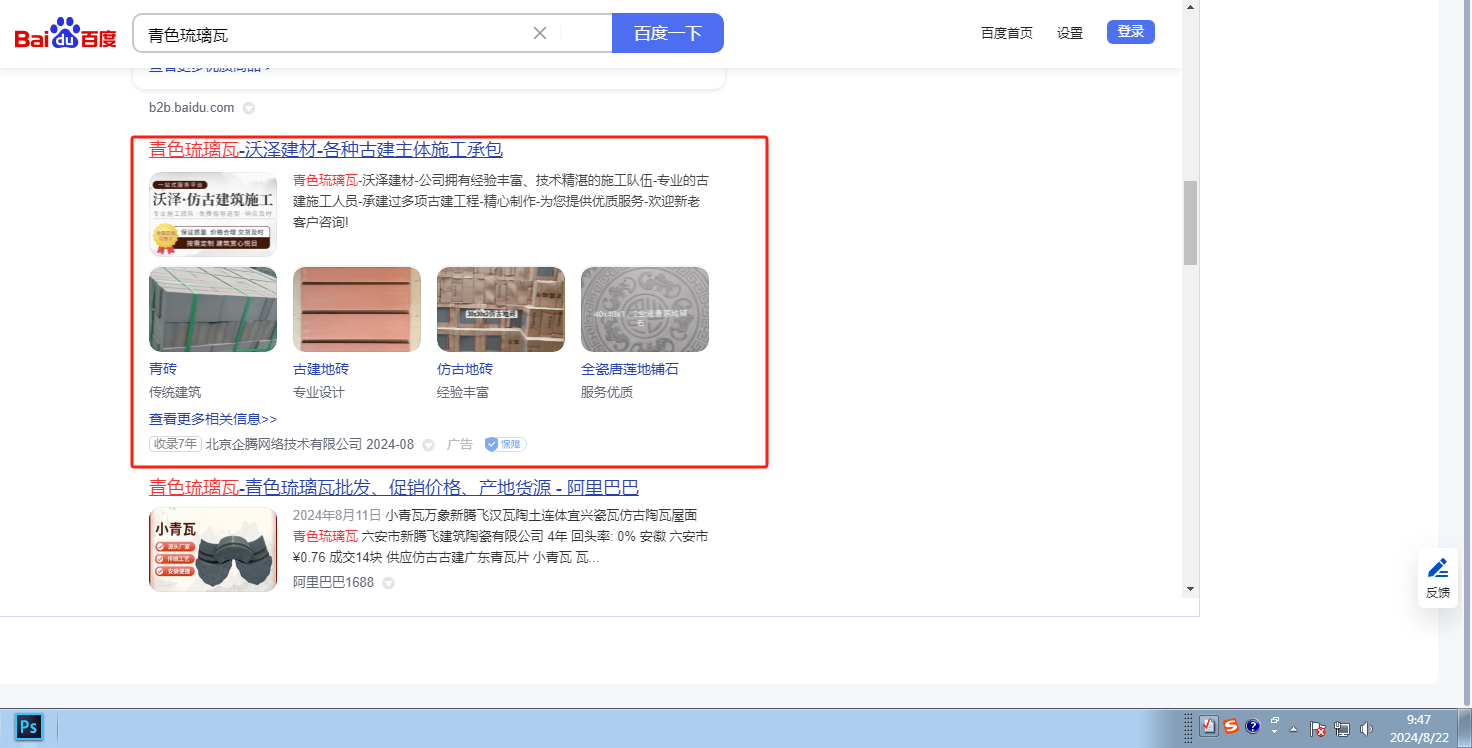Open the 全瓷唐莲地铺石 product image
The width and height of the screenshot is (1472, 748).
click(645, 309)
